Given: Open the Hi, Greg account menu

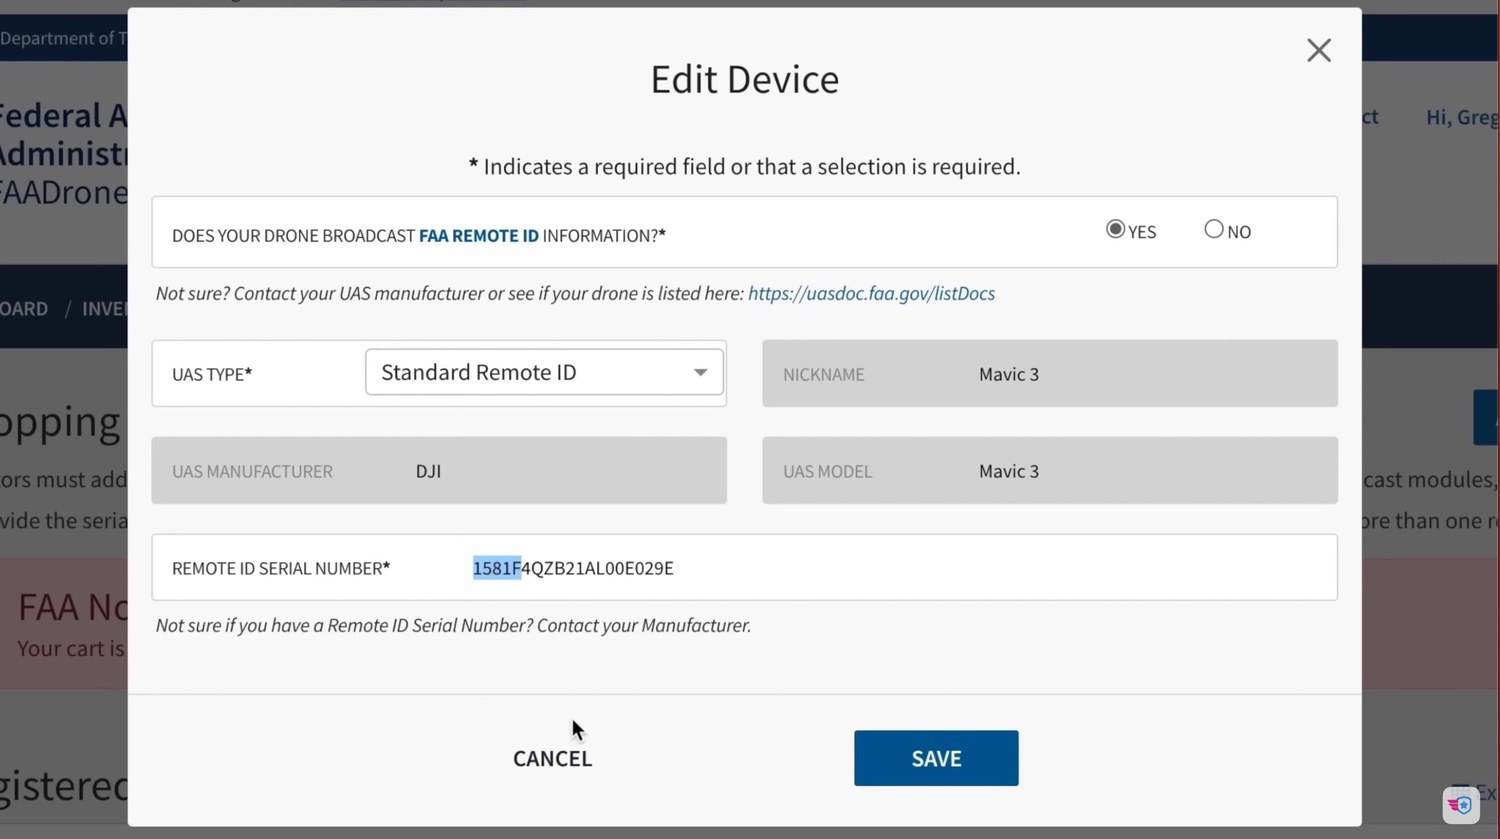Looking at the screenshot, I should [1461, 117].
